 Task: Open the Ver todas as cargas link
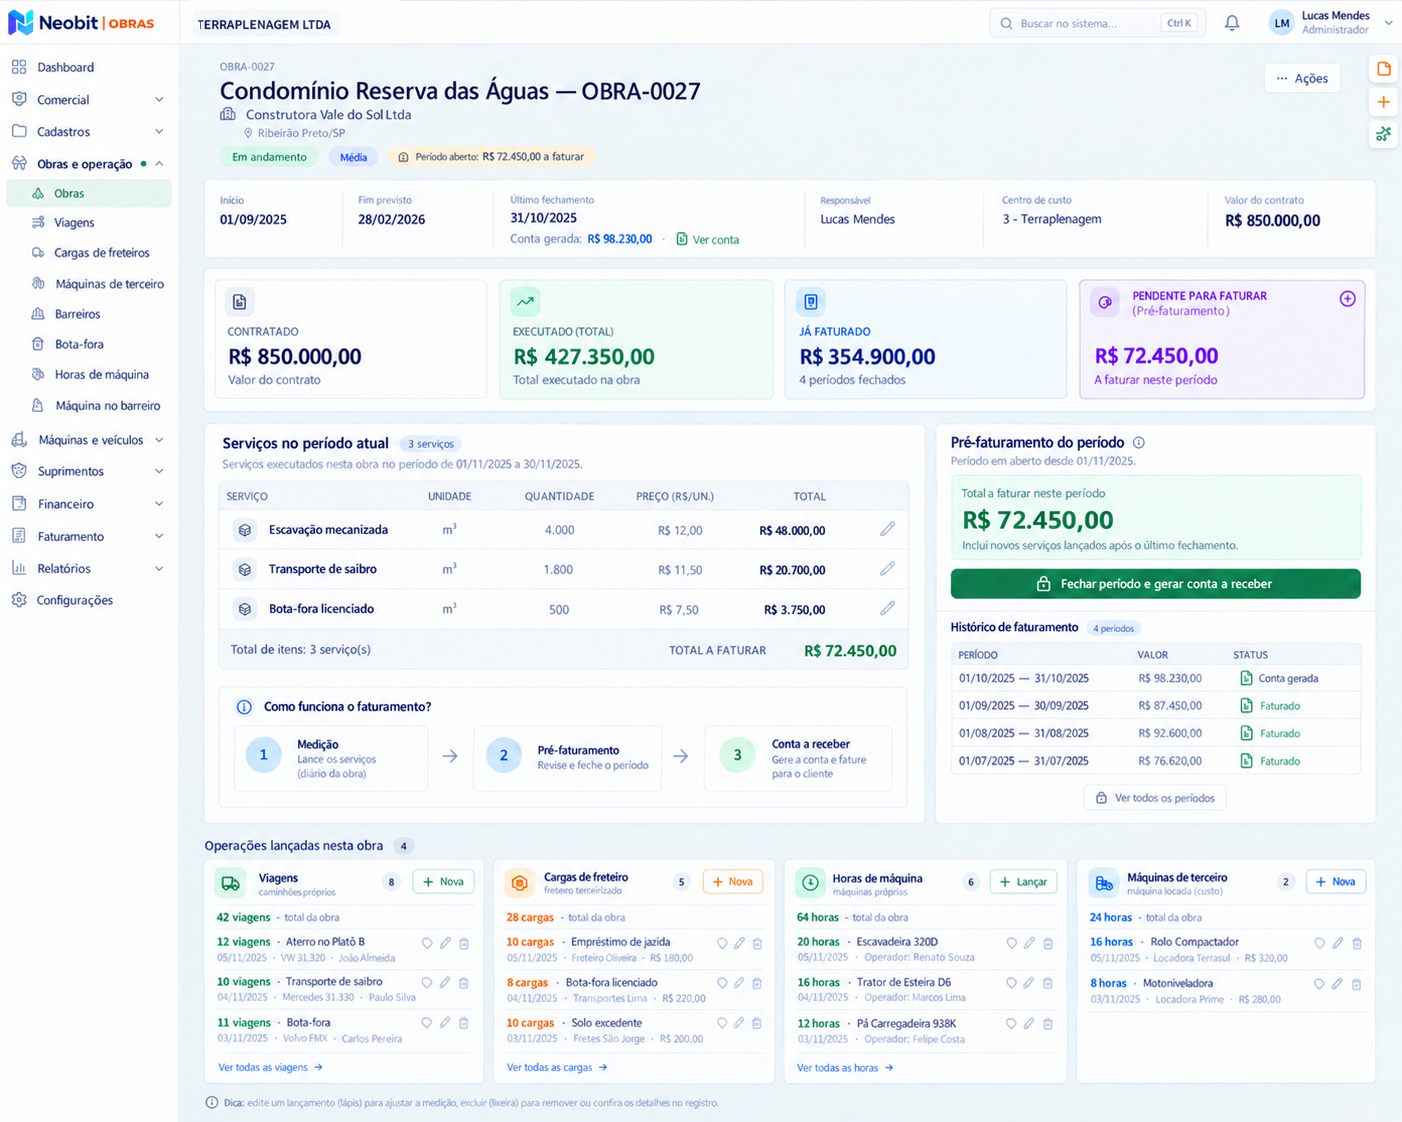(557, 1067)
